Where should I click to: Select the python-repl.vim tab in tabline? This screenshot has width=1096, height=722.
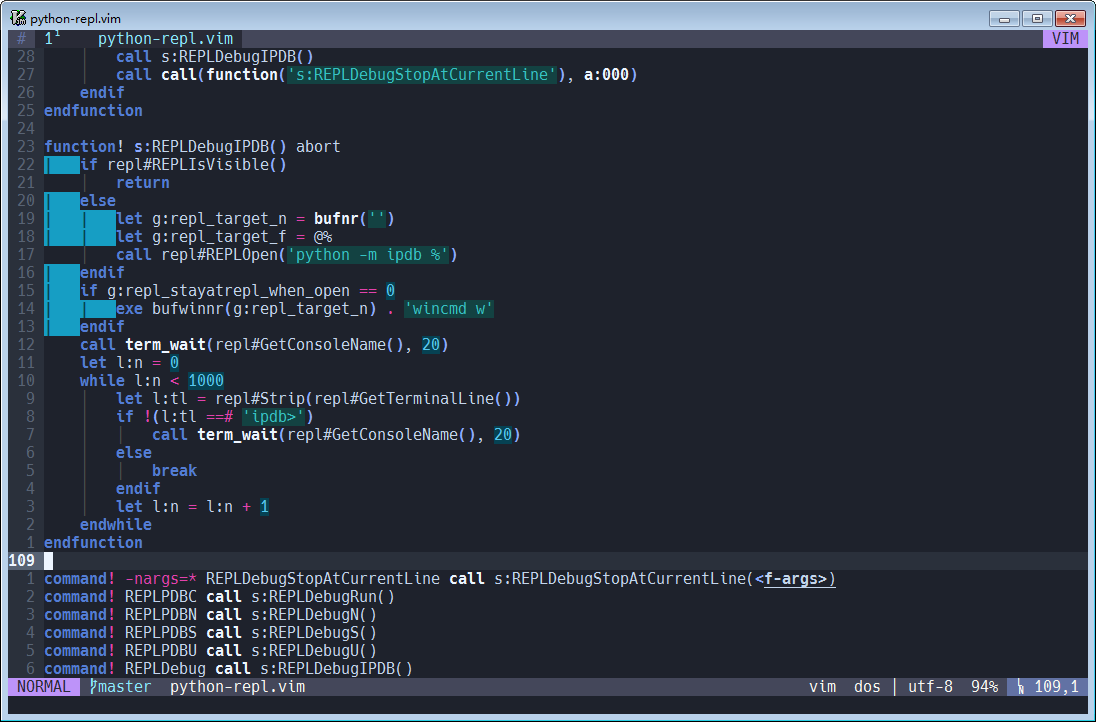coord(165,38)
